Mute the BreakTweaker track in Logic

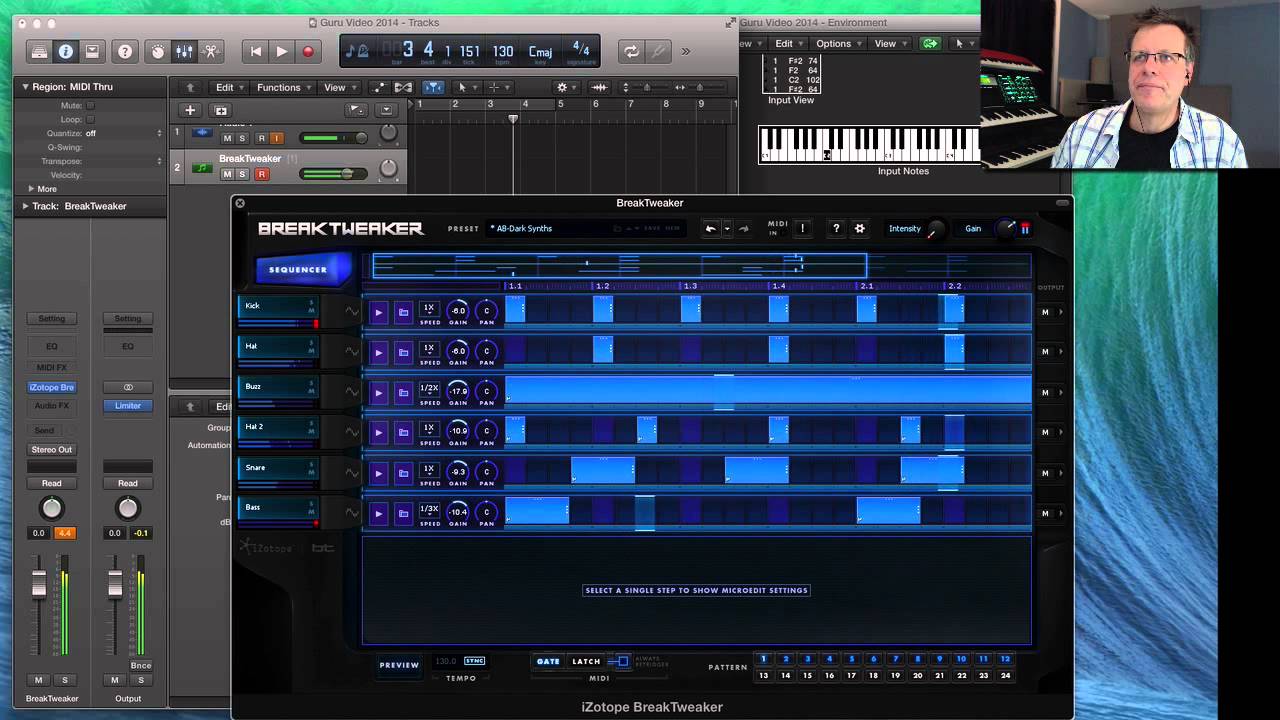pos(227,174)
